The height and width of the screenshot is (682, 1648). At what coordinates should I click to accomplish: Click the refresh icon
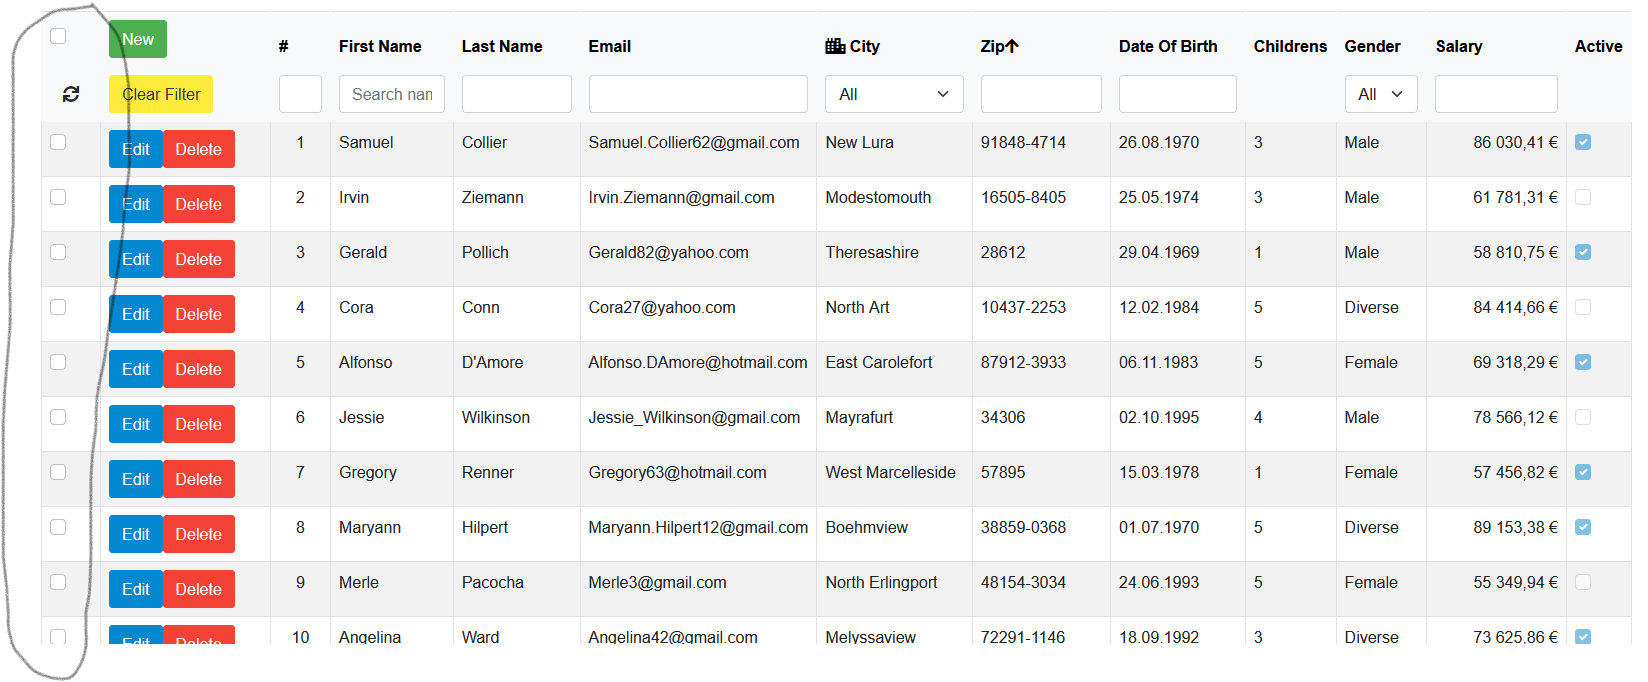pos(70,94)
